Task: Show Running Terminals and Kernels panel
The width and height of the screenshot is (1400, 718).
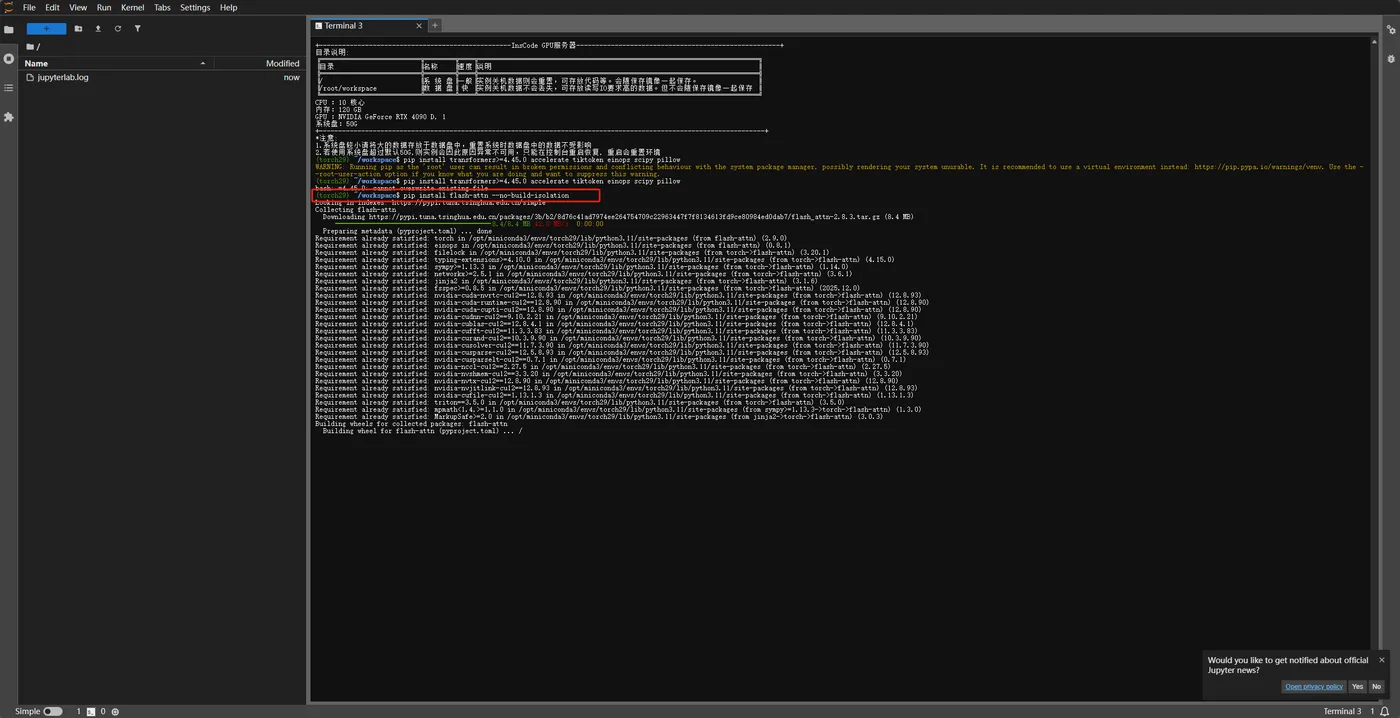Action: point(9,59)
